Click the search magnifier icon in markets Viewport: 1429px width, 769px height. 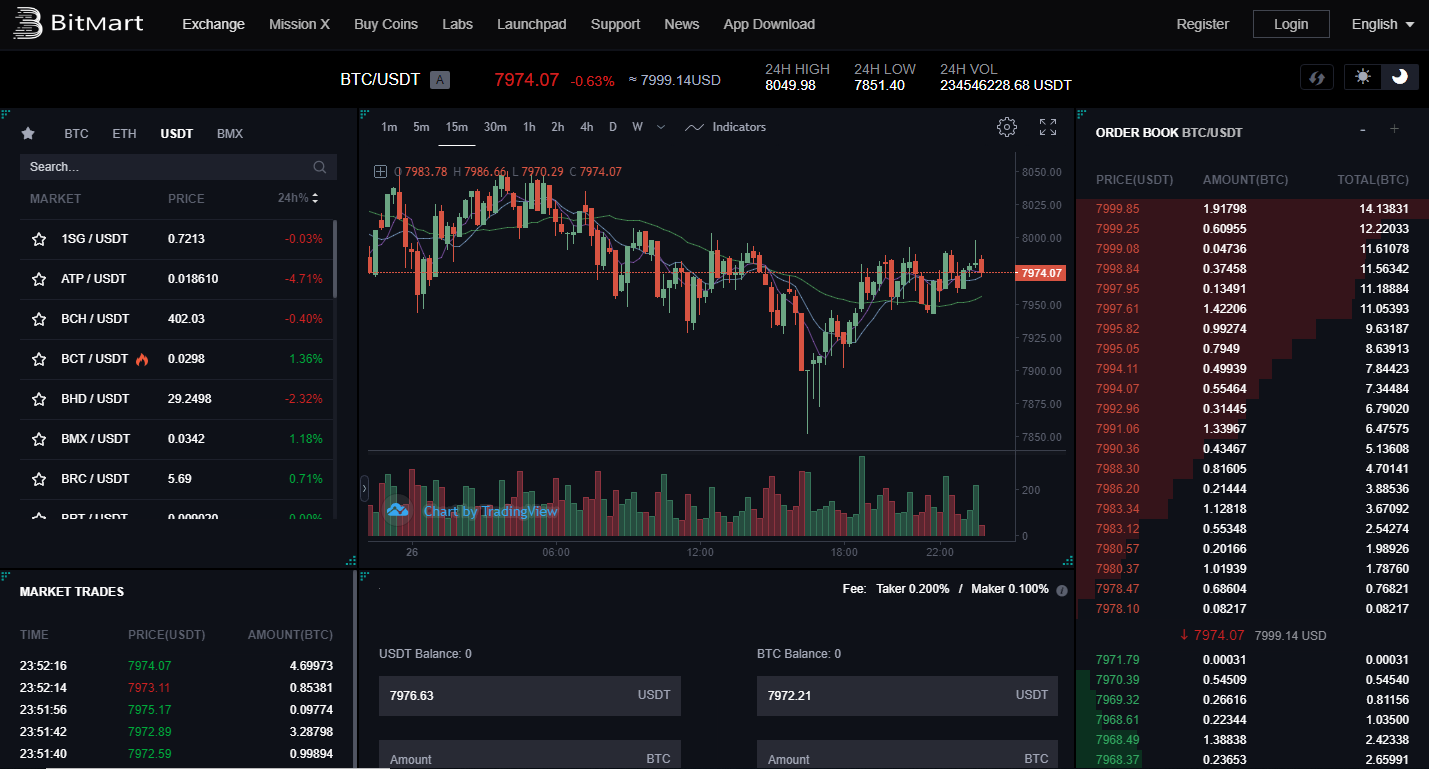pos(320,167)
